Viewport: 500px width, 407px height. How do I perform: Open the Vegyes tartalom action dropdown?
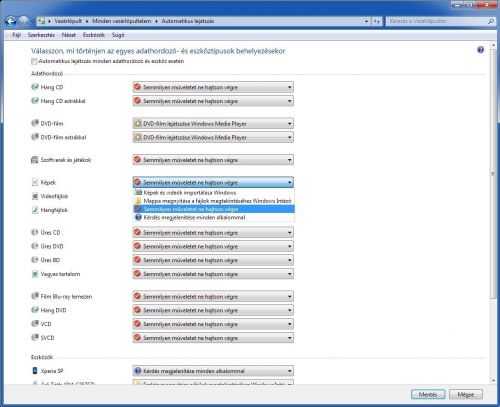pos(213,274)
